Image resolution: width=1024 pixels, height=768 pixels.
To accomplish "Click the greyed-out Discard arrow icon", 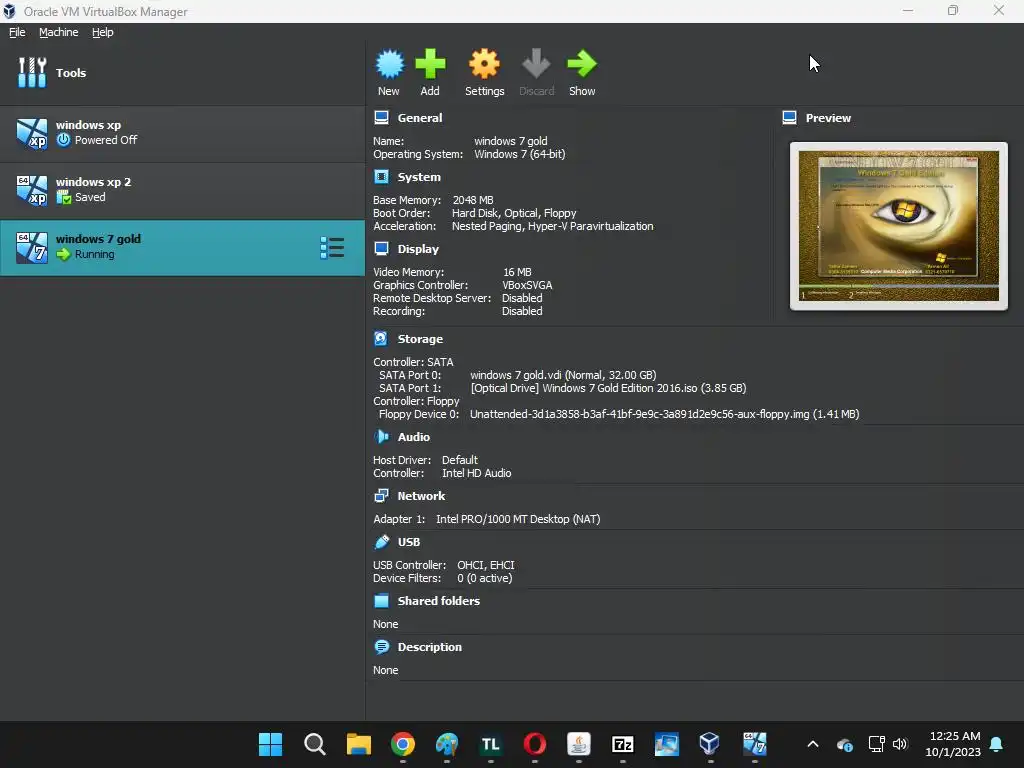I will [x=536, y=64].
